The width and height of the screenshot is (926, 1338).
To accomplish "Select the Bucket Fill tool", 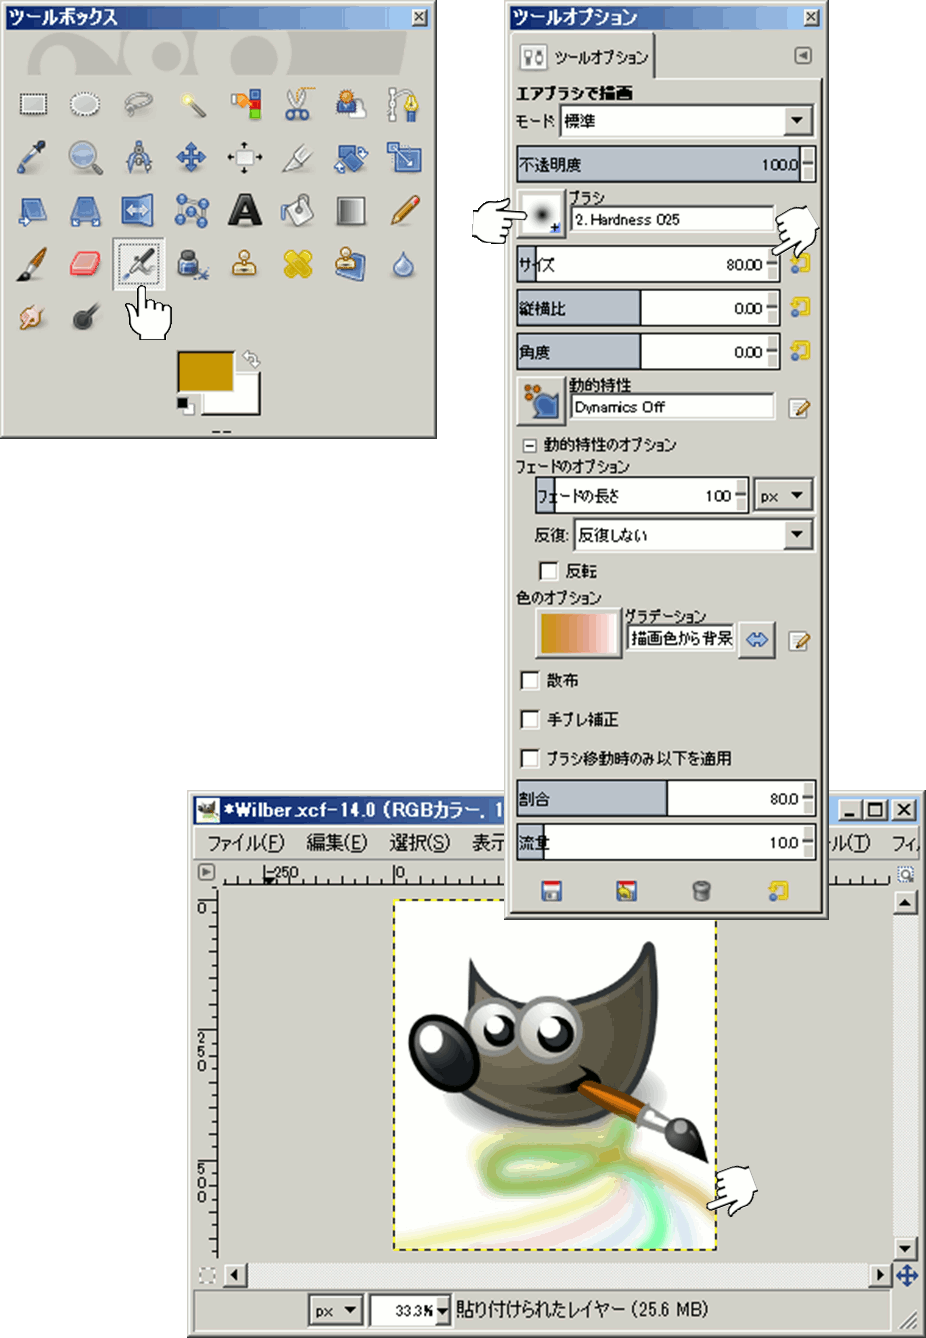I will coord(297,211).
